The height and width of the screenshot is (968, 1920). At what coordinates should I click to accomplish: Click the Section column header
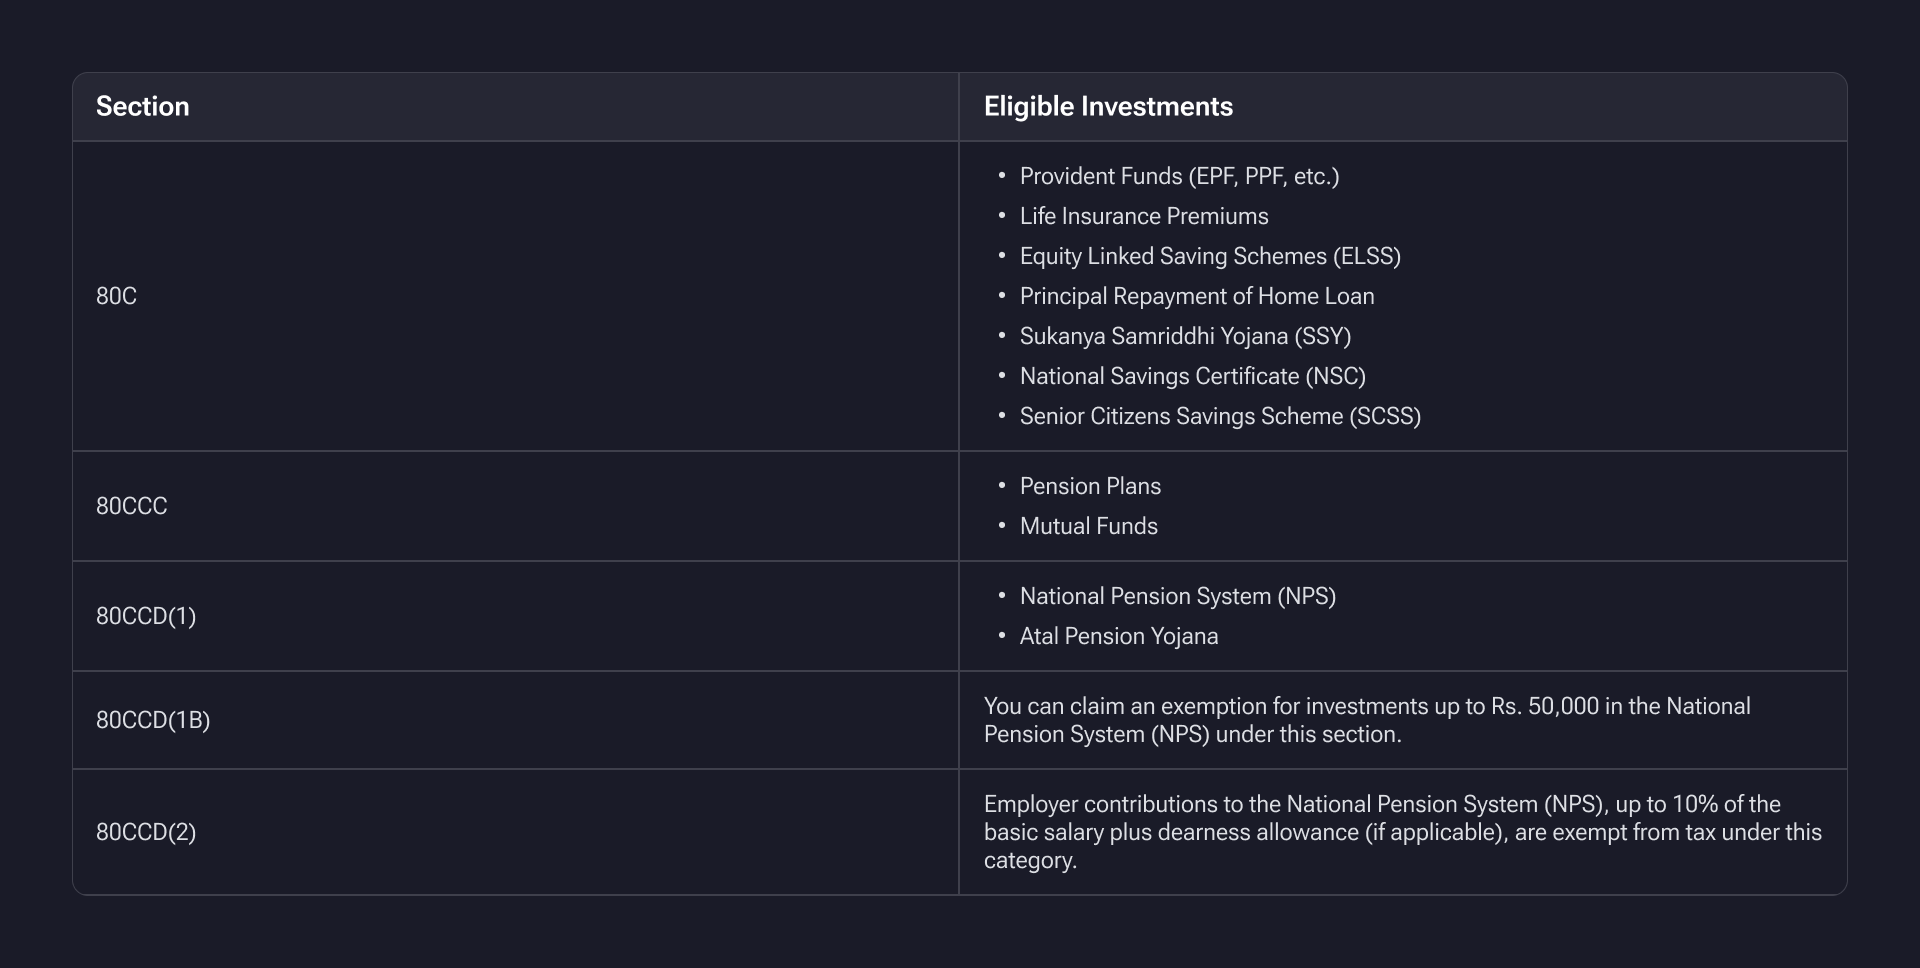142,107
